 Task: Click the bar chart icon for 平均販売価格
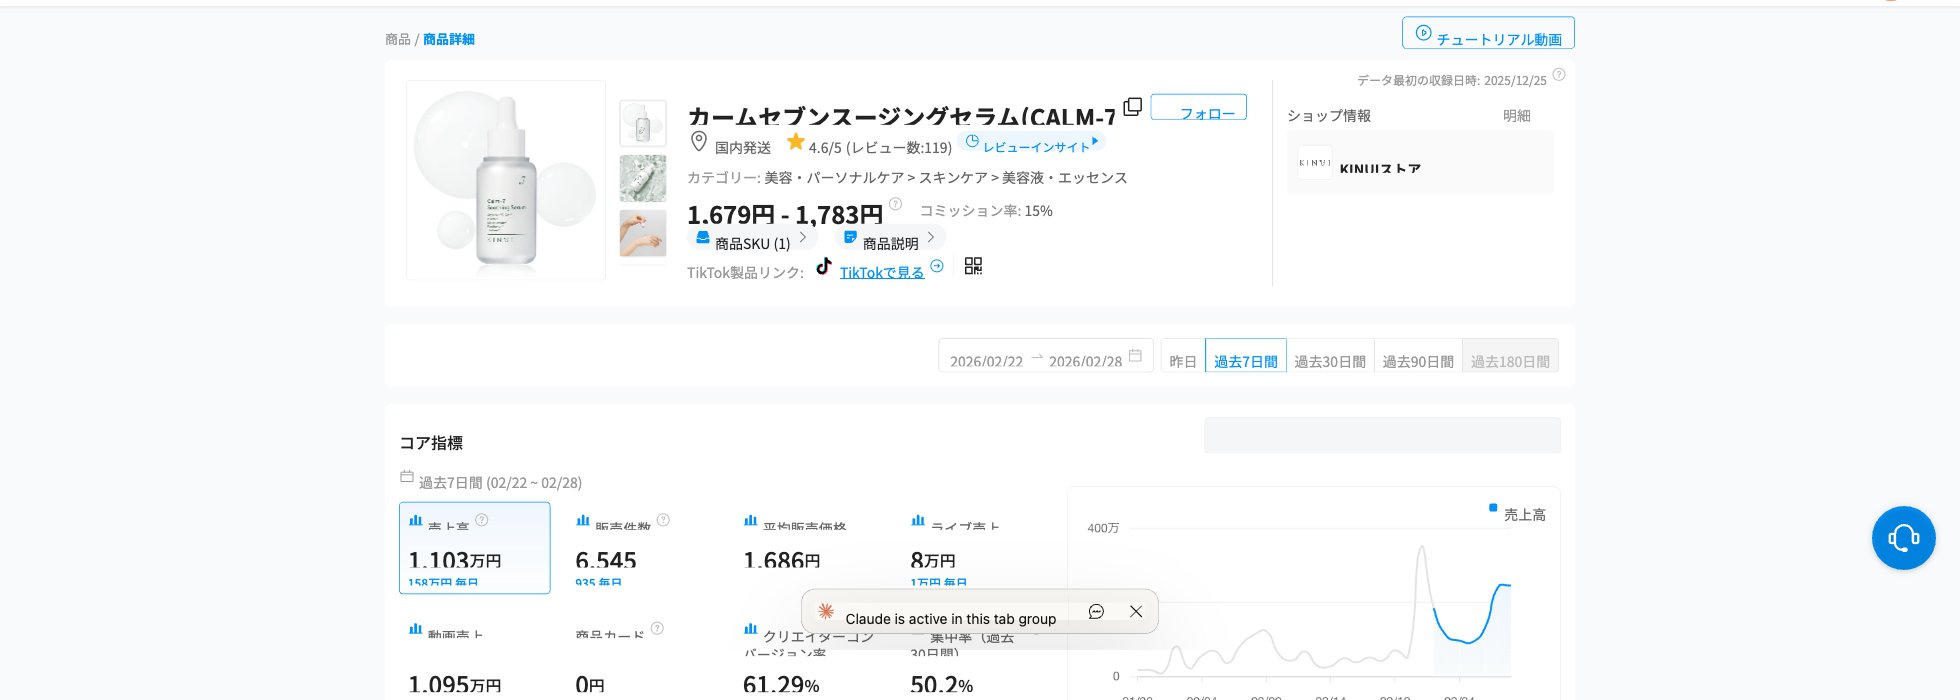(x=751, y=520)
